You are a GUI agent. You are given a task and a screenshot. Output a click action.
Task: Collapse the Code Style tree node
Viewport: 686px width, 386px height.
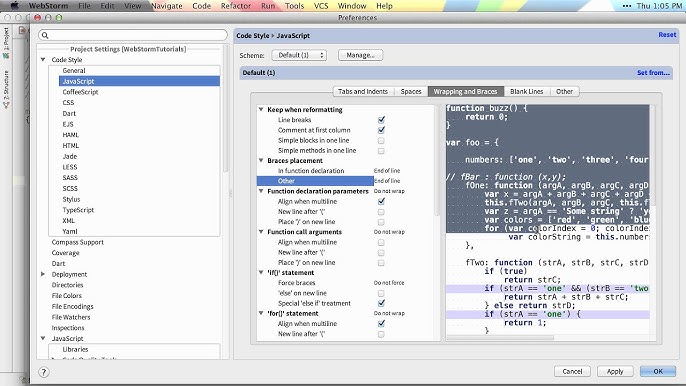43,60
